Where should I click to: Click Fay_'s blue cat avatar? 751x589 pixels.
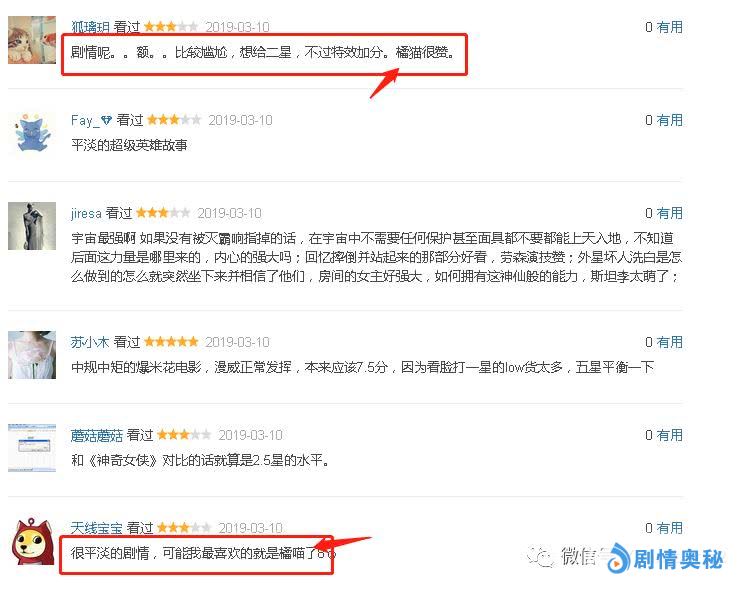[x=32, y=133]
